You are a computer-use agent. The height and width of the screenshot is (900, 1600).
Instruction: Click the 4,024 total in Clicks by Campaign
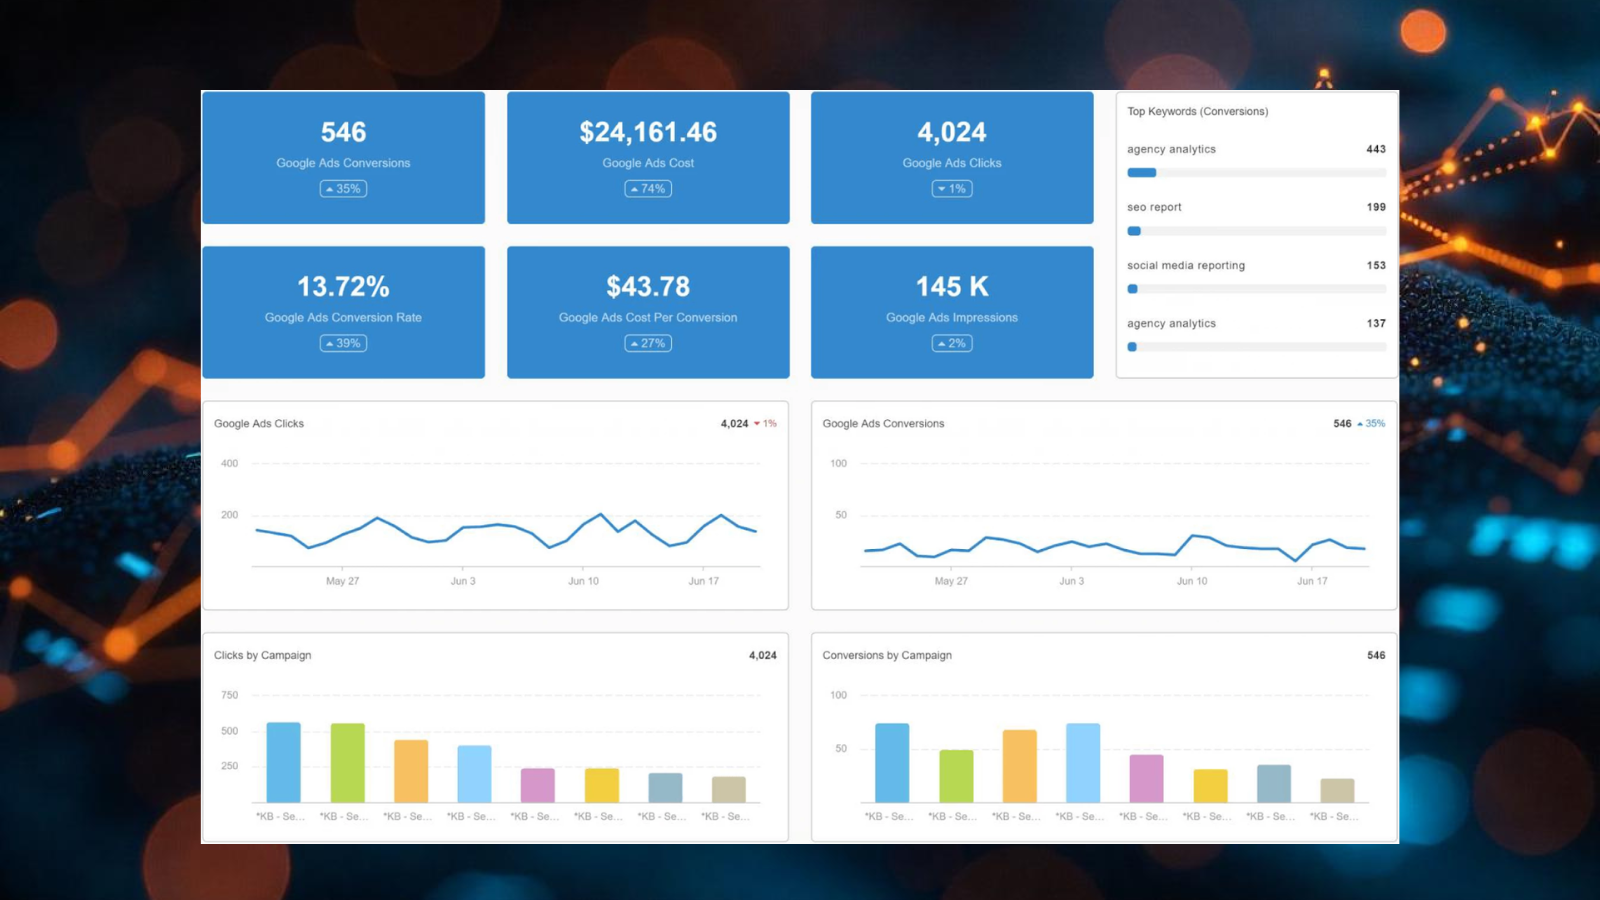(763, 655)
